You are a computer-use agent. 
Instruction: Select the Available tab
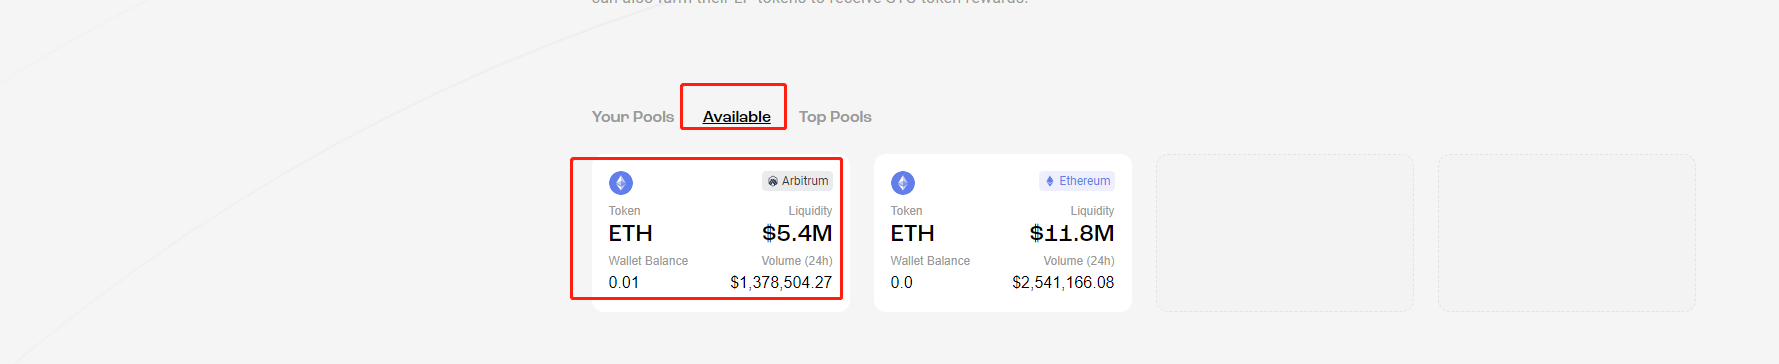click(x=737, y=117)
